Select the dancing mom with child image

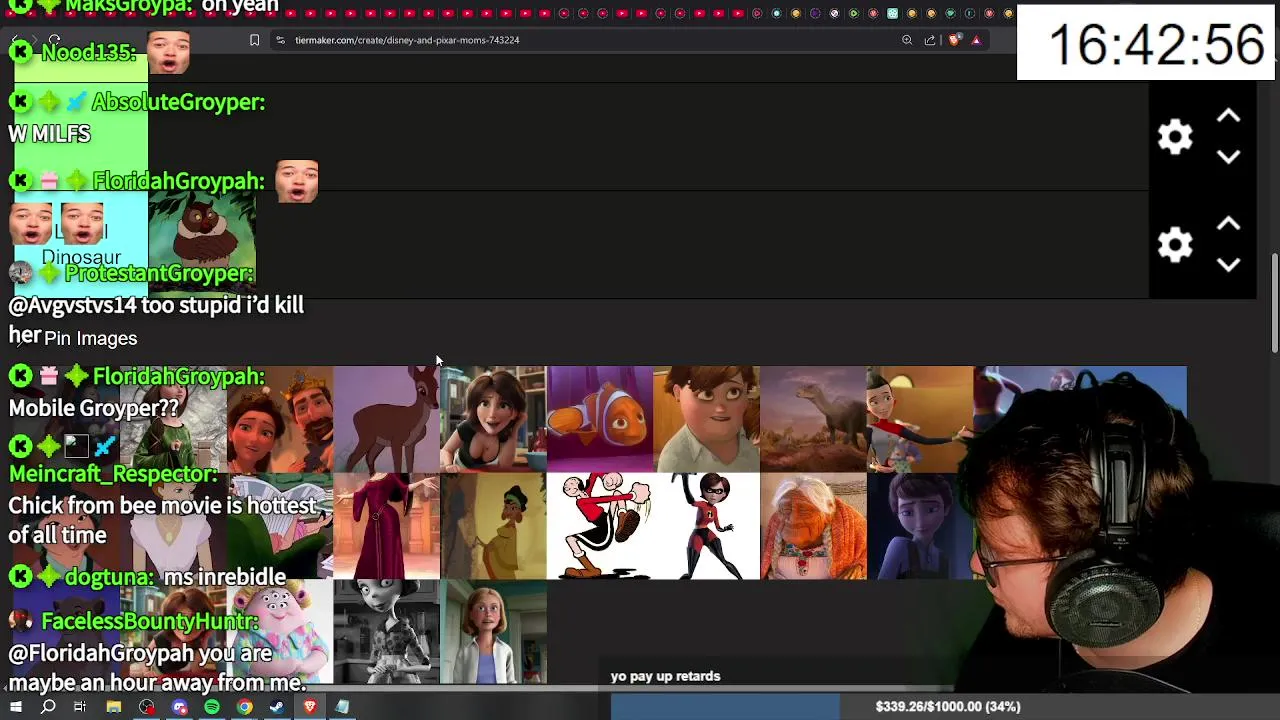click(x=920, y=418)
